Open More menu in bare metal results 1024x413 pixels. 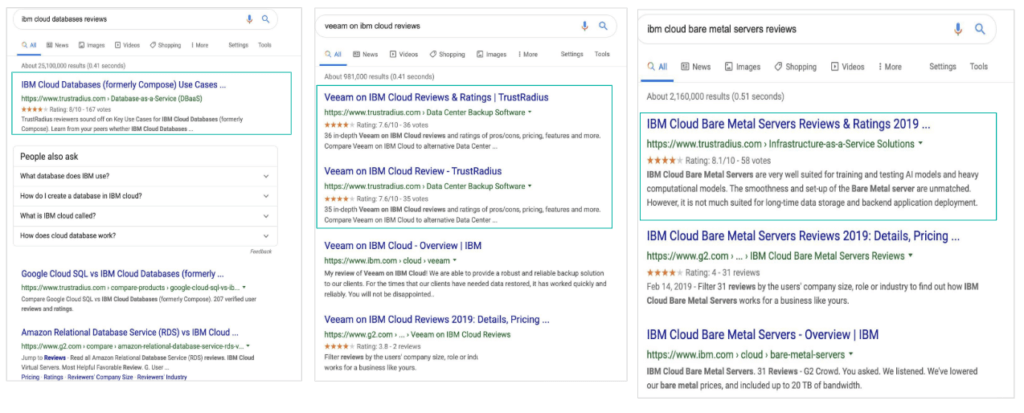tap(890, 67)
